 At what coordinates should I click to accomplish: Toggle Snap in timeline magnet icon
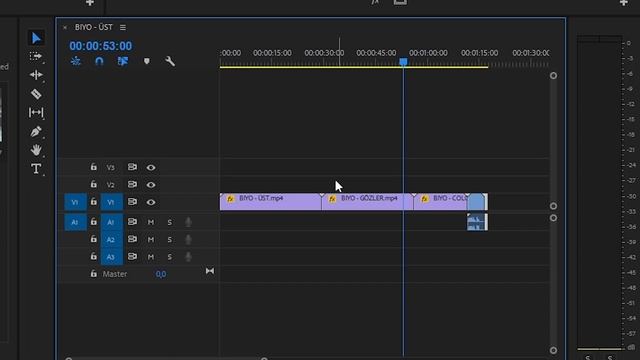(99, 61)
